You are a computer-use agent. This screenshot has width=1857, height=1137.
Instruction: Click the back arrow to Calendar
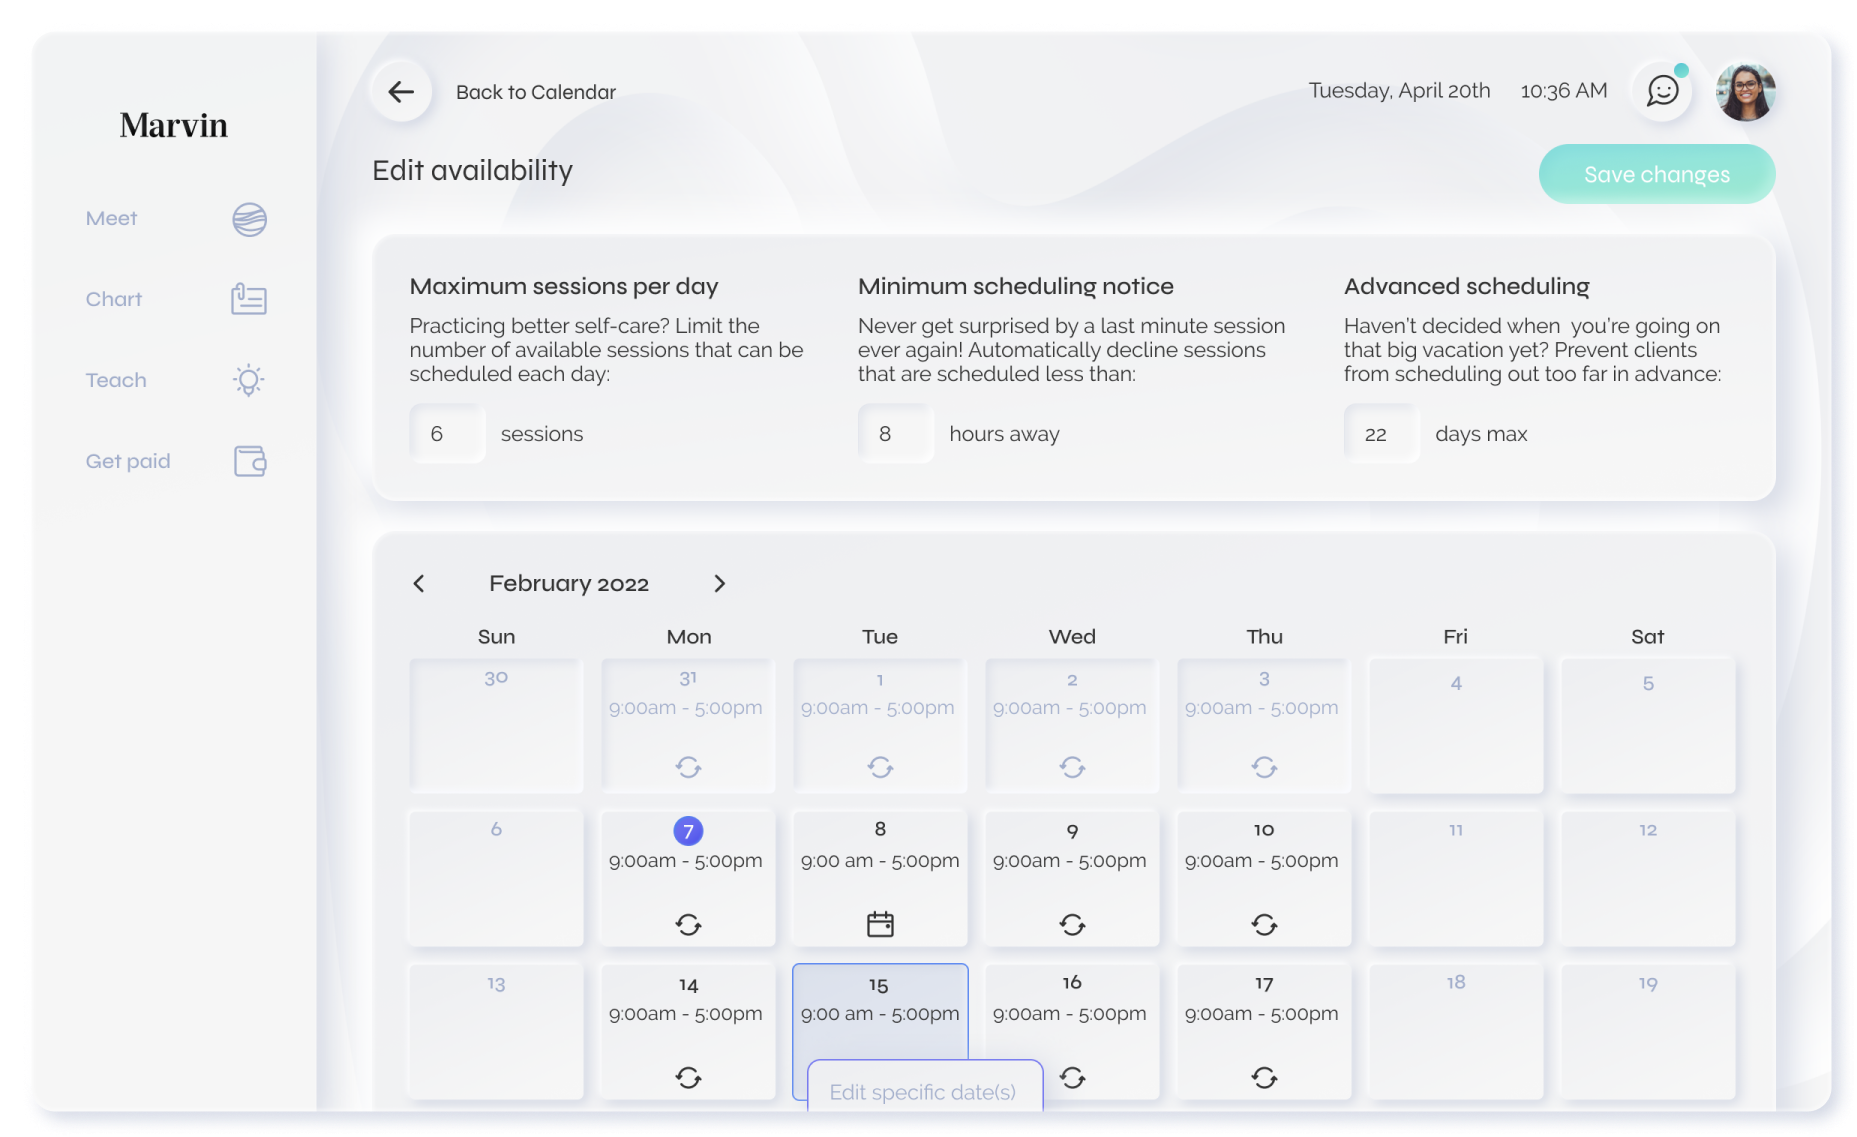pyautogui.click(x=401, y=92)
